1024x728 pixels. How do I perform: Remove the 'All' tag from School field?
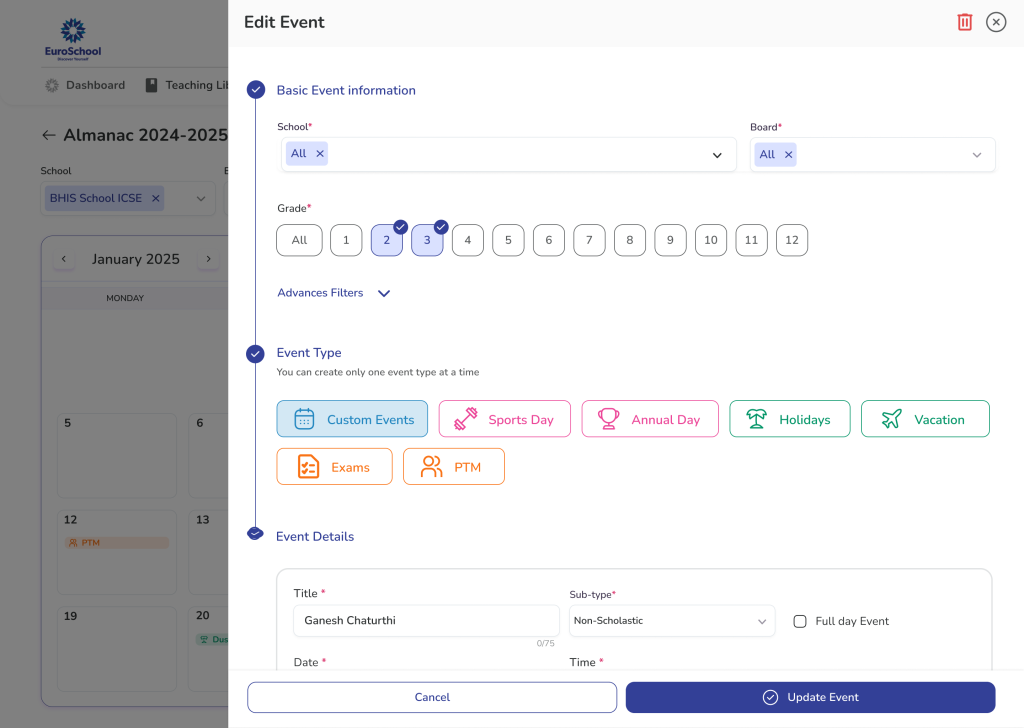[x=320, y=154]
